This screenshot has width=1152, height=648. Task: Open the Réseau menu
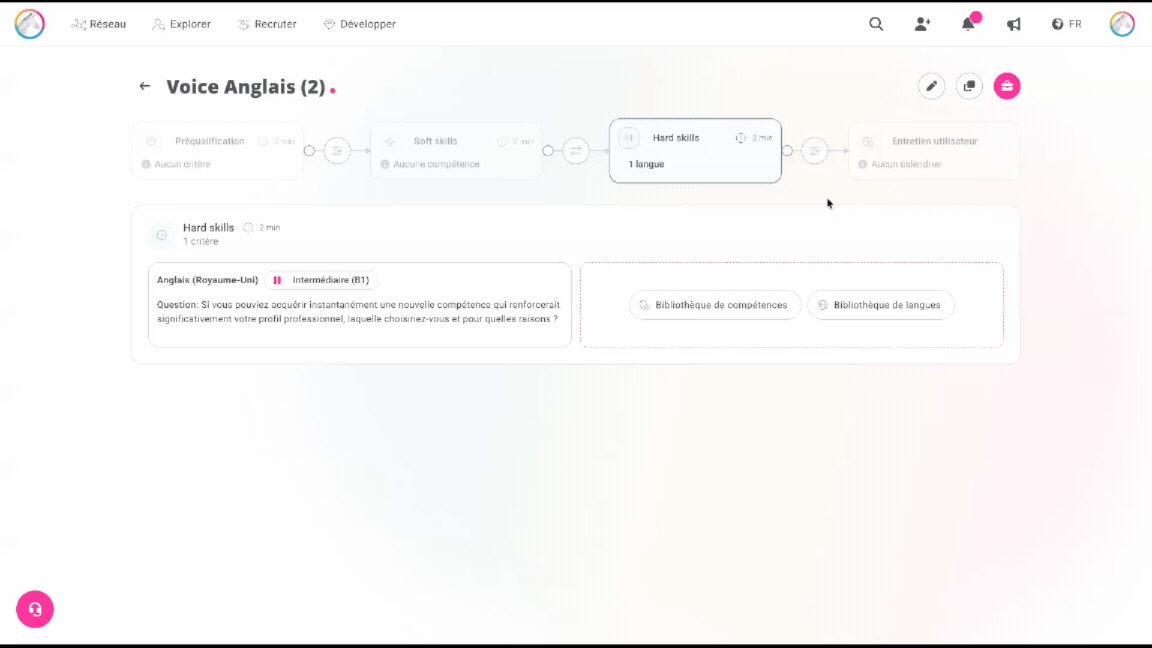pyautogui.click(x=98, y=24)
